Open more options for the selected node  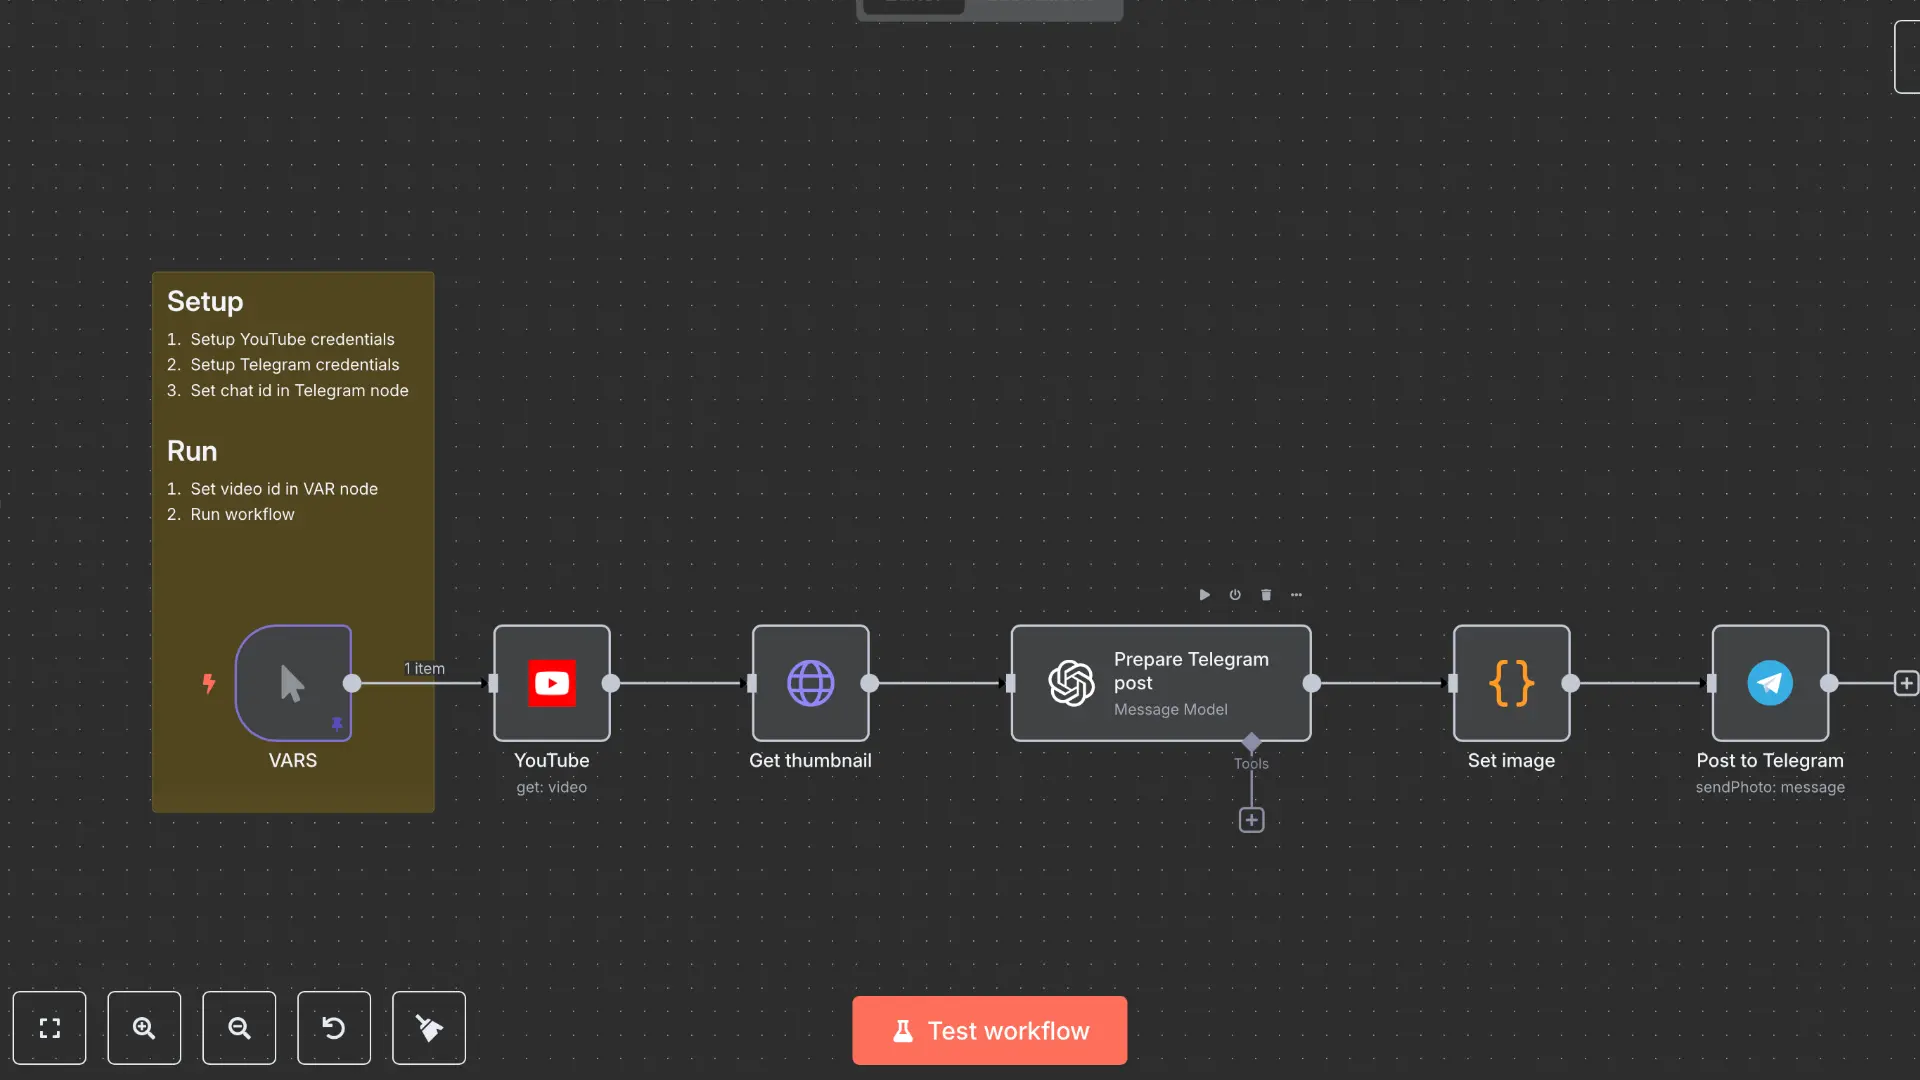pyautogui.click(x=1297, y=594)
